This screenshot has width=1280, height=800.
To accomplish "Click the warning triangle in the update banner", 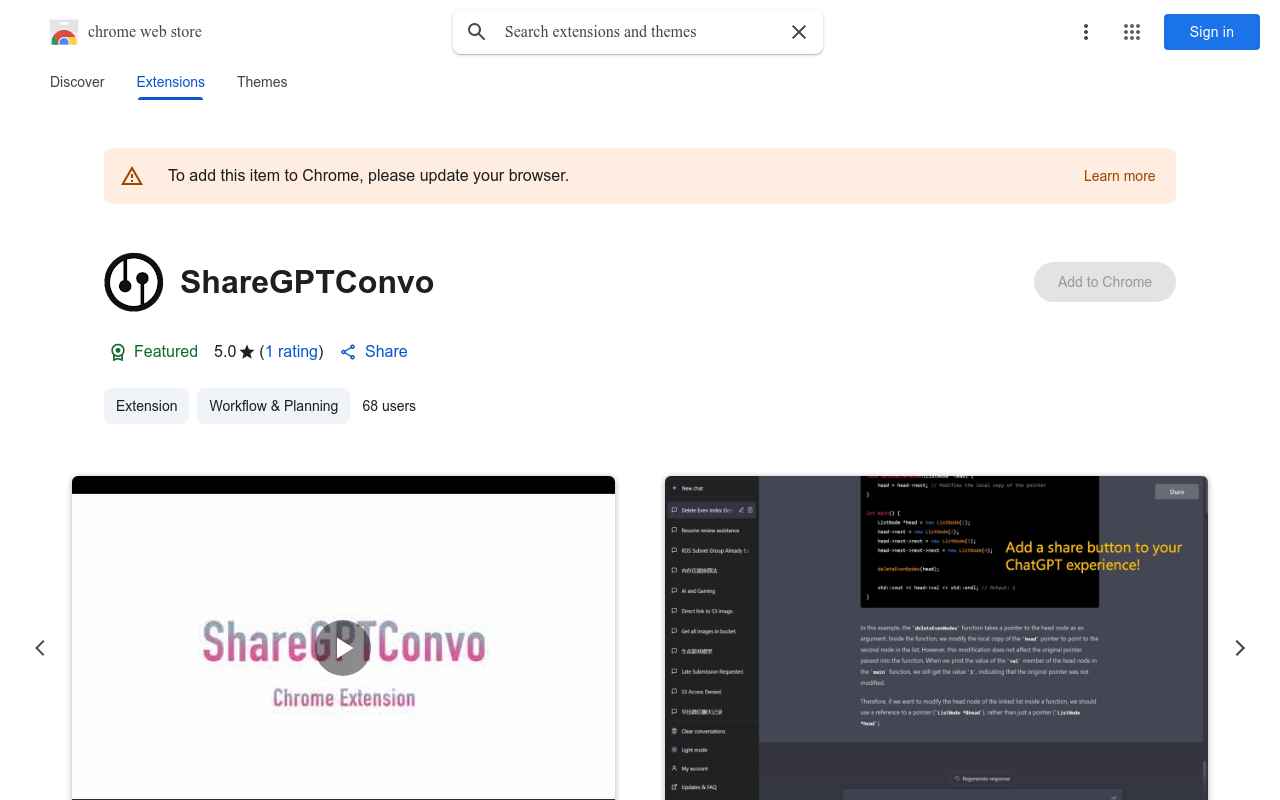I will click(132, 175).
